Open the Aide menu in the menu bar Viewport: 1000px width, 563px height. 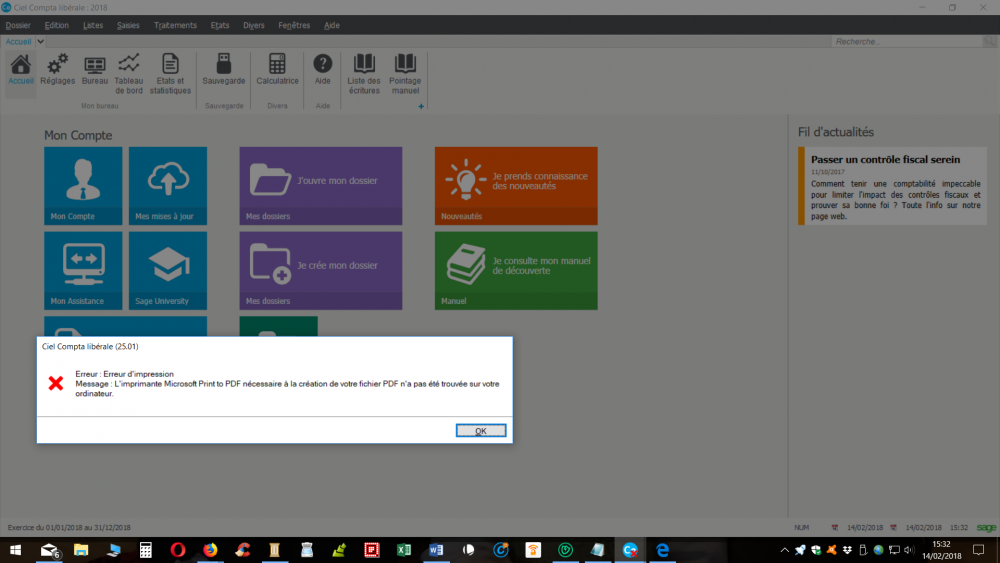(x=332, y=26)
